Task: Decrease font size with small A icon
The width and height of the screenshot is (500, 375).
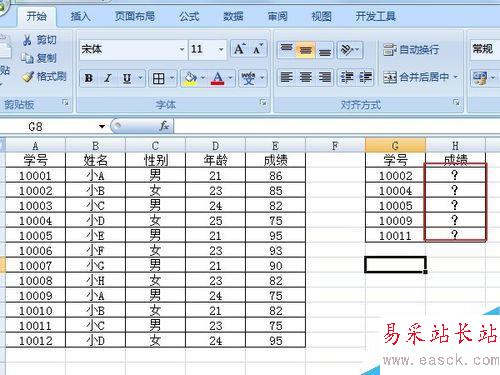Action: (x=258, y=49)
